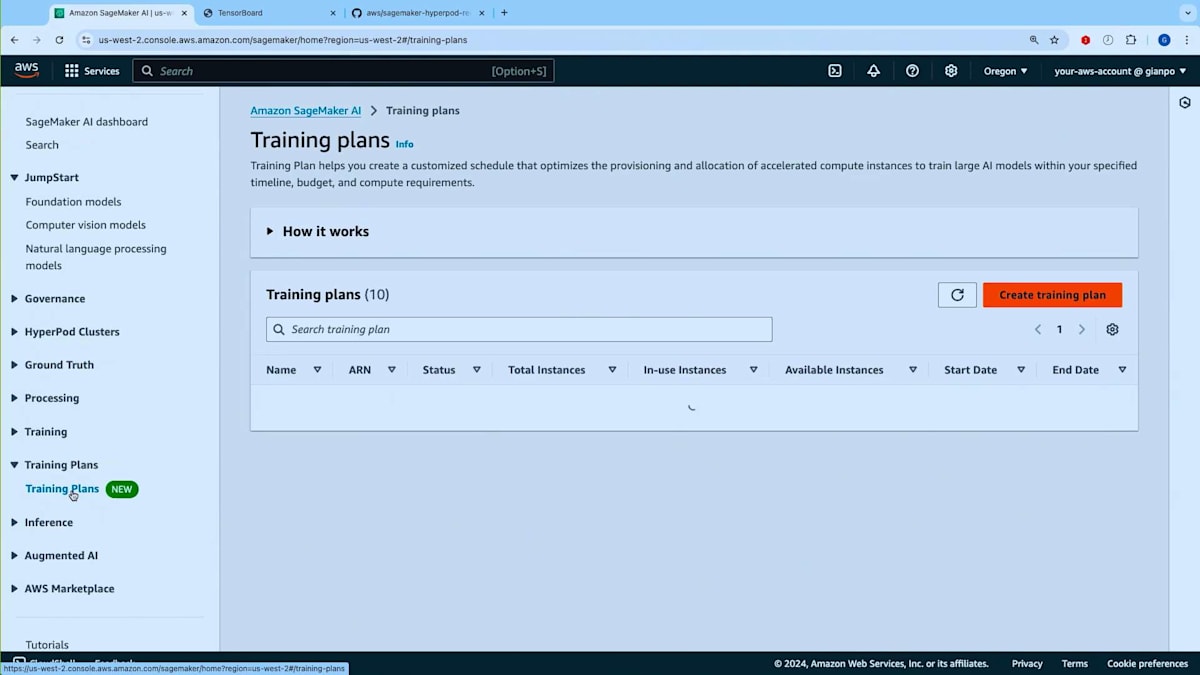Follow the Amazon SageMaker AI breadcrumb
1200x675 pixels.
[305, 111]
